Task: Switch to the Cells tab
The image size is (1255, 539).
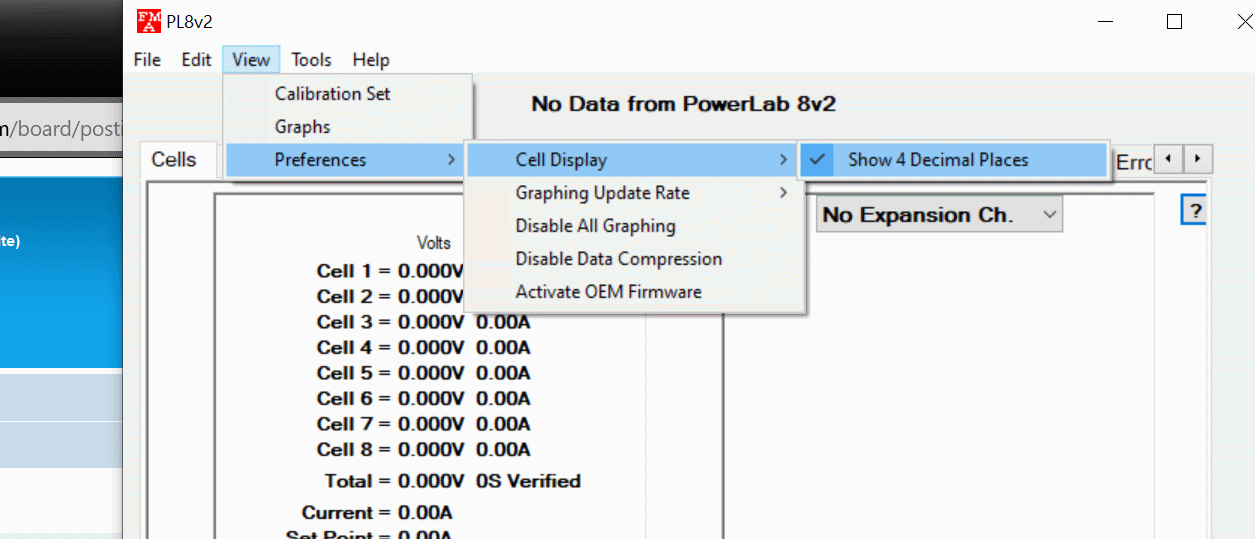Action: tap(173, 160)
